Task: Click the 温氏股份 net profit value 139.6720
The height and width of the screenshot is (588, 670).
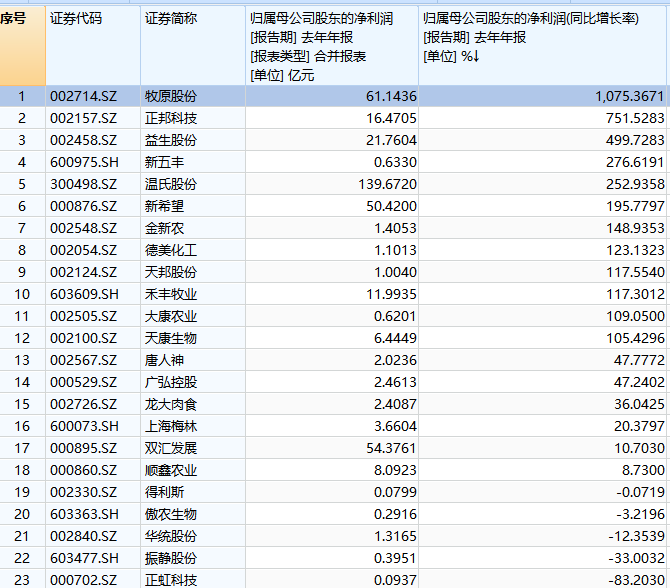Action: tap(376, 184)
